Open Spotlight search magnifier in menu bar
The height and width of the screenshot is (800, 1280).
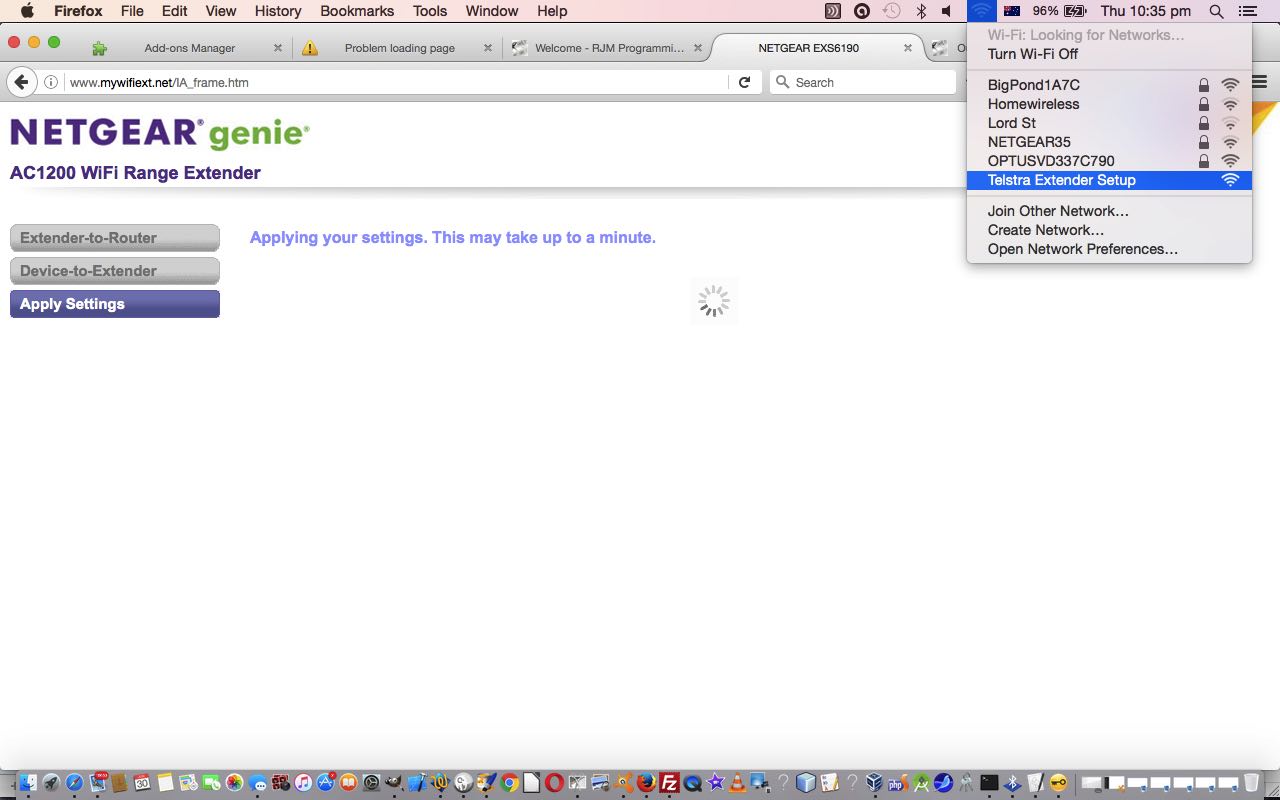[1216, 11]
